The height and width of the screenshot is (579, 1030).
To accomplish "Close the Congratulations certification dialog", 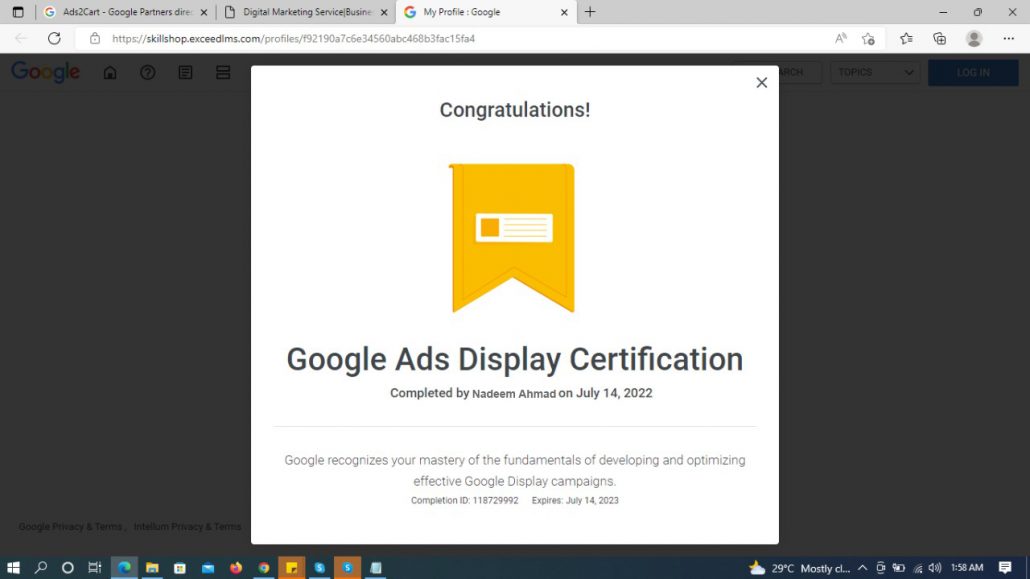I will (761, 82).
